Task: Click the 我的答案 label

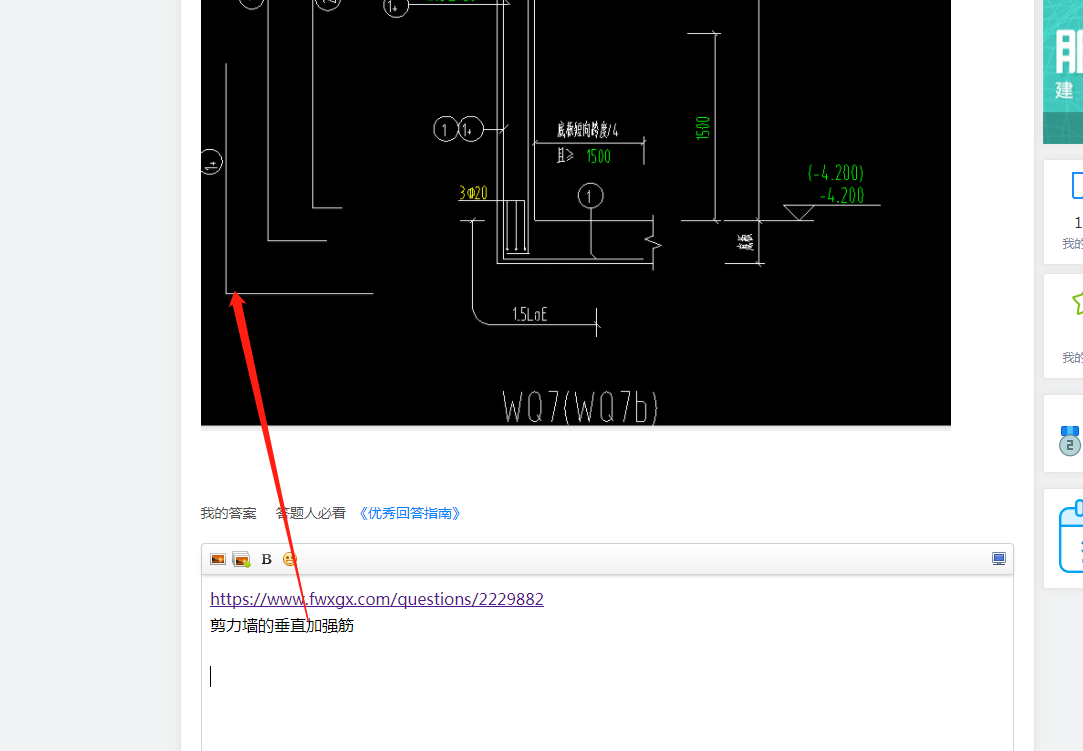Action: pyautogui.click(x=229, y=513)
